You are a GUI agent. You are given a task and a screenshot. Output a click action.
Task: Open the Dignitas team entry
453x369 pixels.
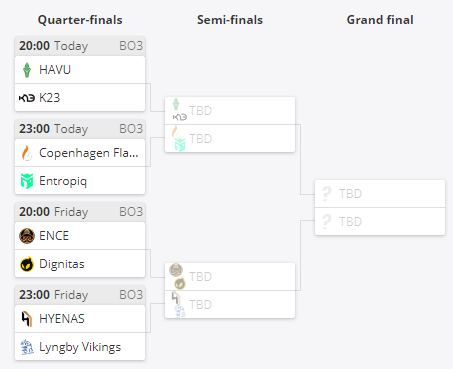80,264
